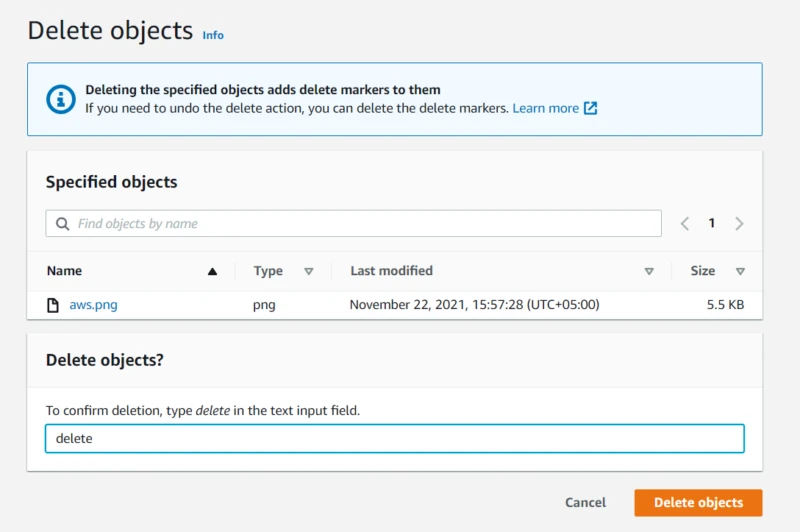Viewport: 800px width, 532px height.
Task: Open the aws.png object link
Action: (x=93, y=305)
